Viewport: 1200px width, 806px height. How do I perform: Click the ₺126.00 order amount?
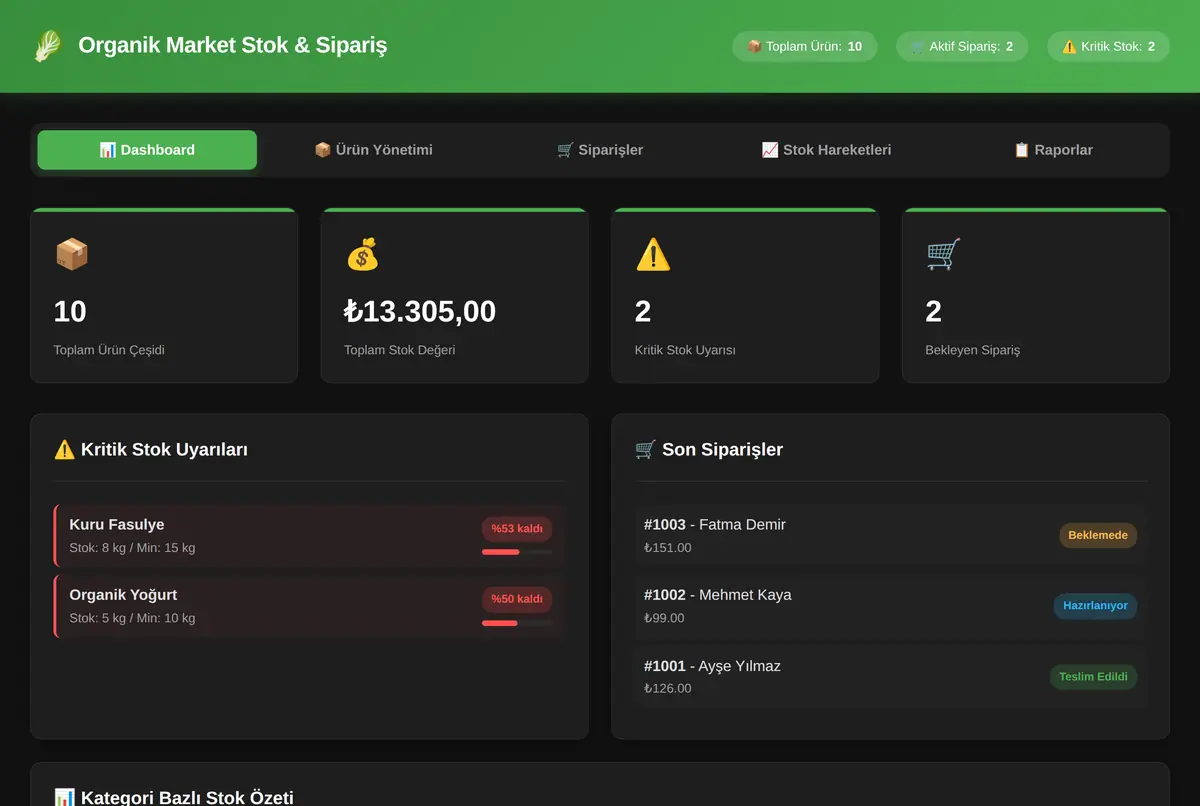click(x=668, y=688)
